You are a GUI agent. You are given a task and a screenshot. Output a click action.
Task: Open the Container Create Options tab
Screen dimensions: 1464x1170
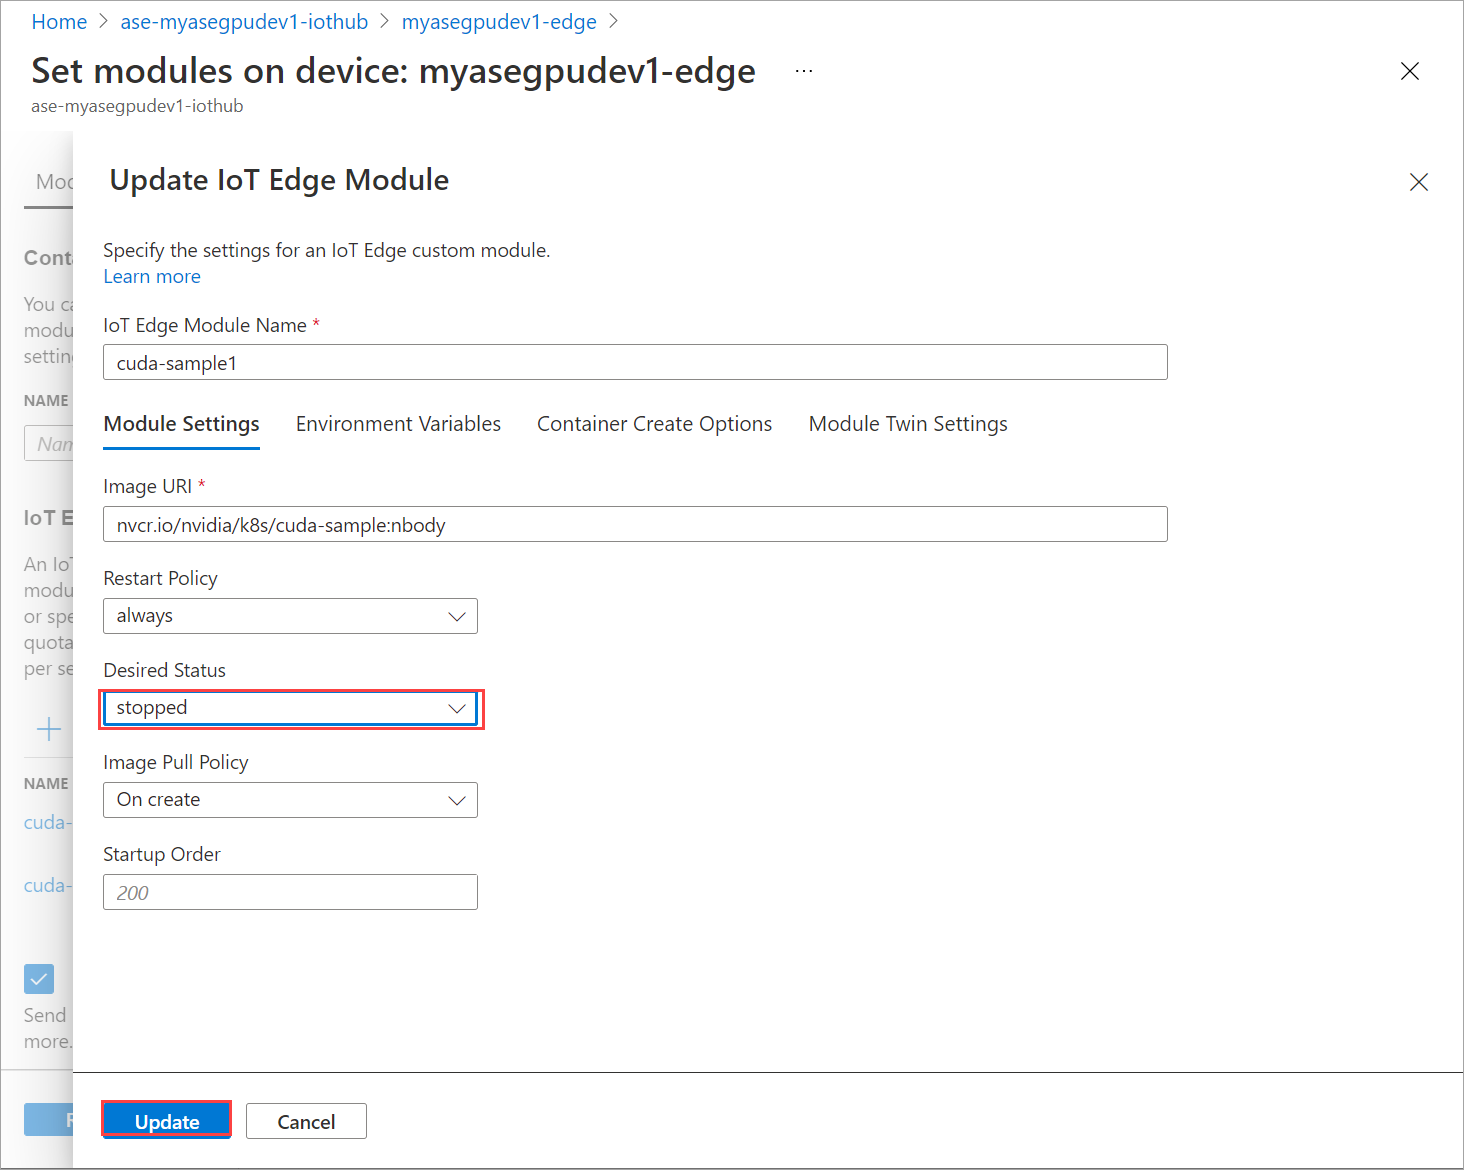[x=654, y=423]
